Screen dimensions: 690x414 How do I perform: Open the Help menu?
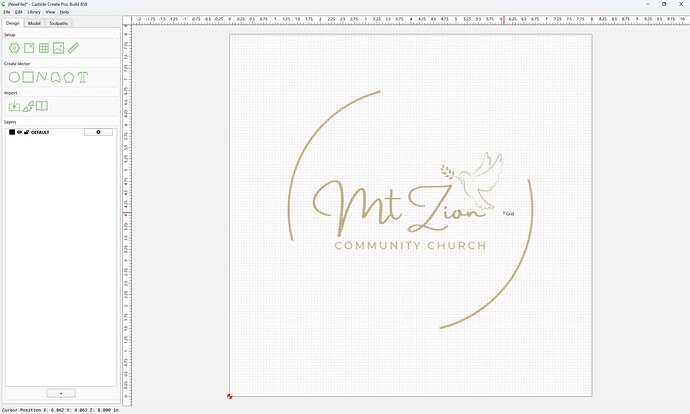(x=64, y=12)
